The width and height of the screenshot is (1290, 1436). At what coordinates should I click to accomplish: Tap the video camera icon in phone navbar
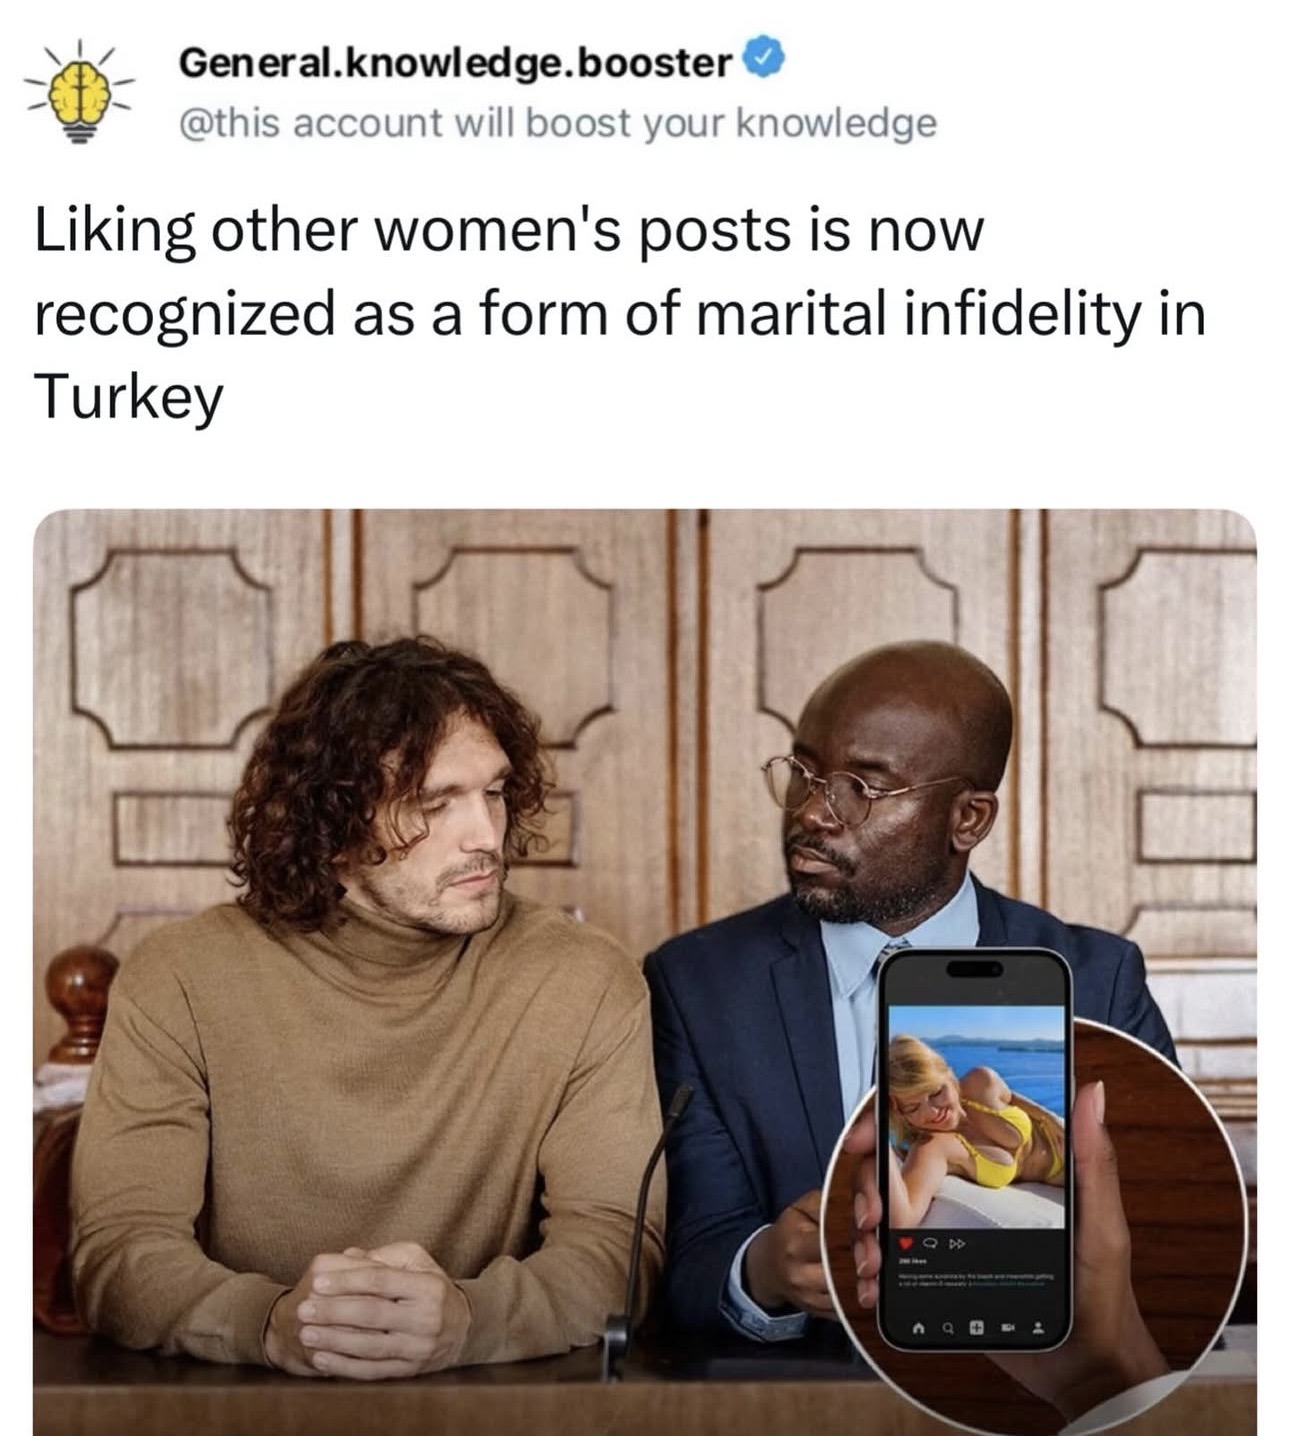point(1007,1328)
